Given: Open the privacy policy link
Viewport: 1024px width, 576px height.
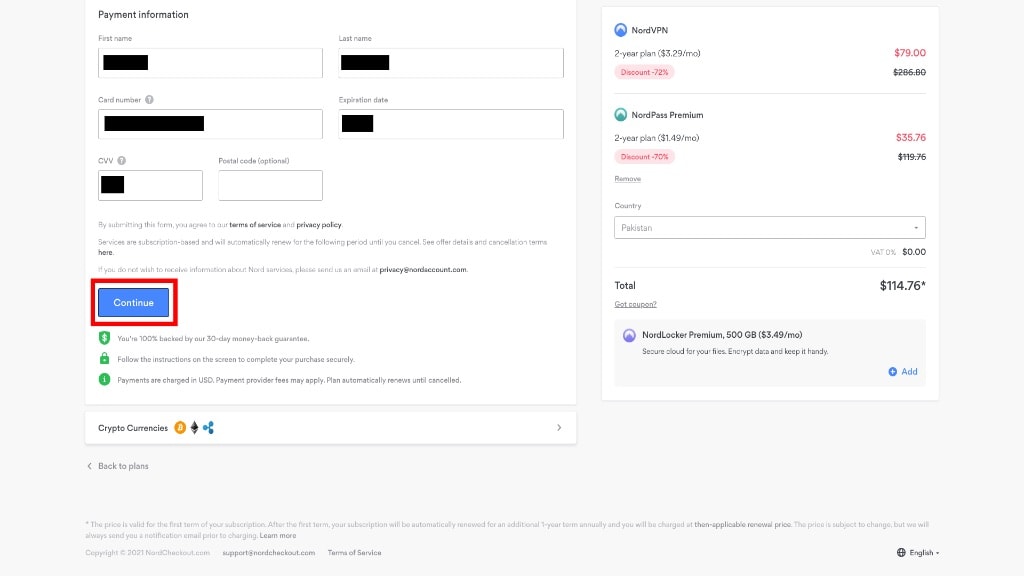Looking at the screenshot, I should tap(319, 225).
